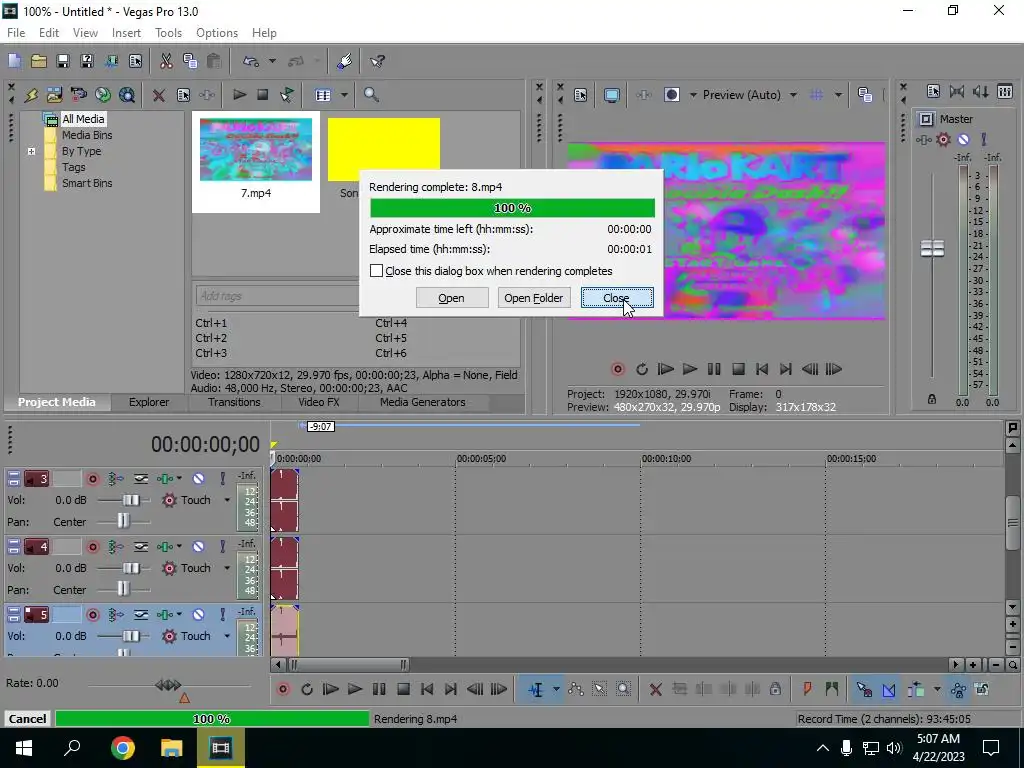Open a file with the Open folder icon
This screenshot has width=1024, height=768.
pyautogui.click(x=39, y=61)
